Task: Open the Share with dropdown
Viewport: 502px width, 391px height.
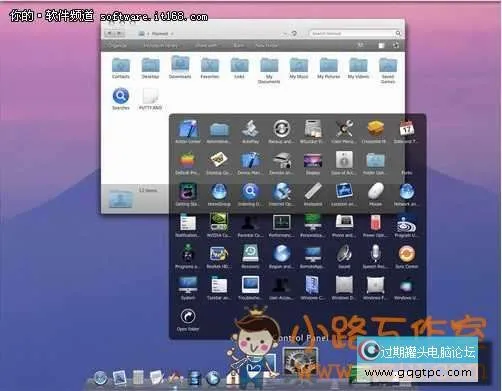Action: (206, 45)
